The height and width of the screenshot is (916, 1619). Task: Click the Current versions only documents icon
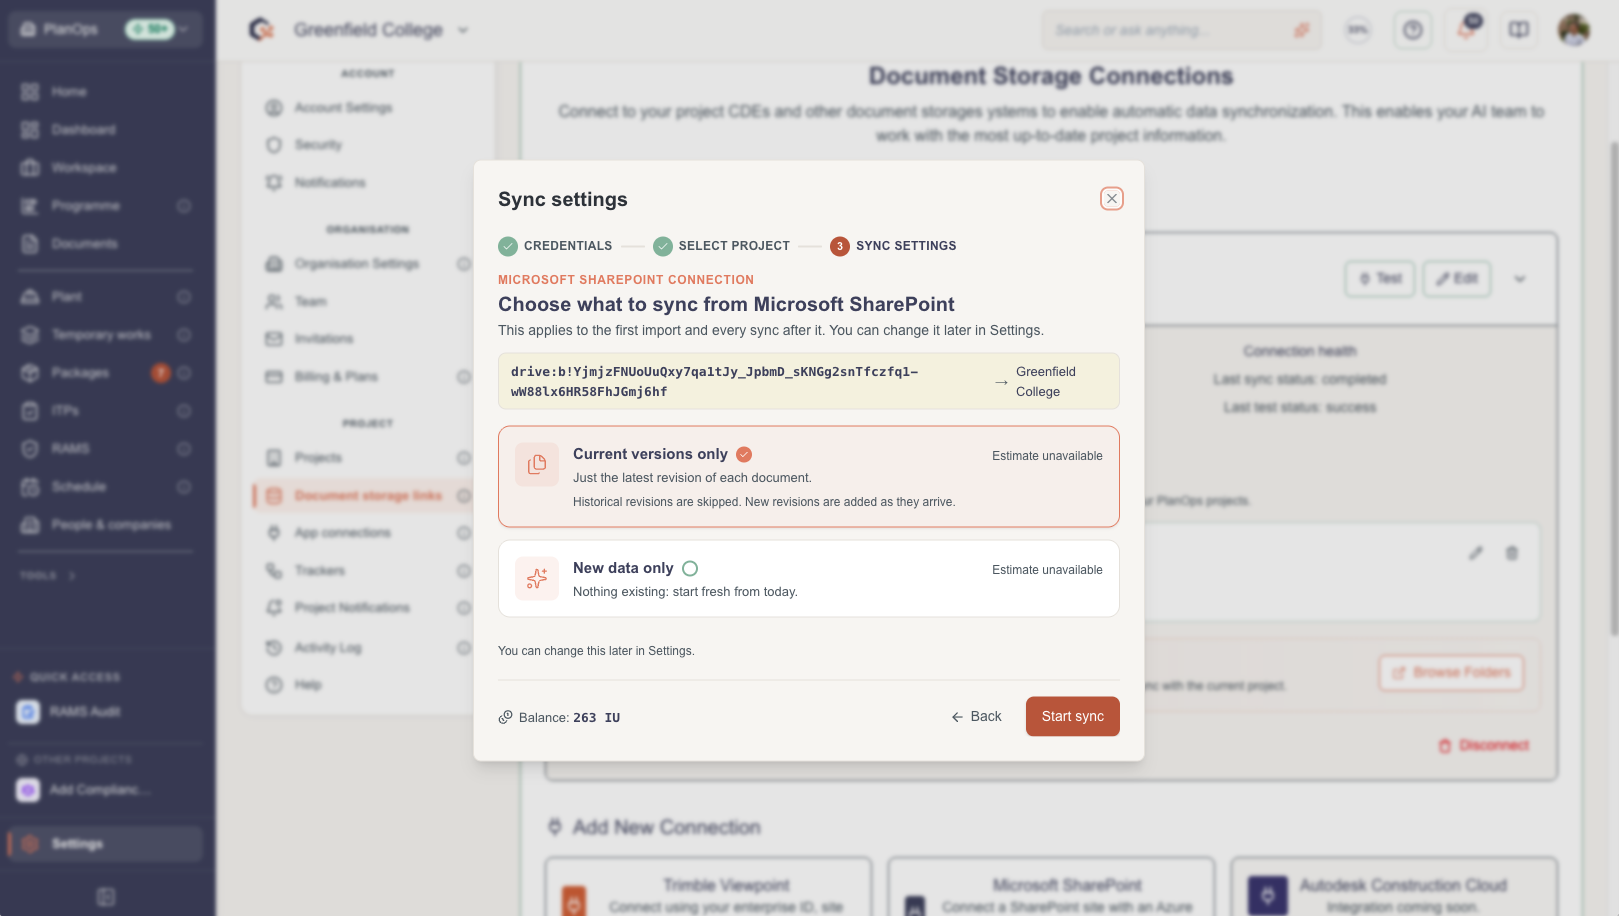point(537,464)
